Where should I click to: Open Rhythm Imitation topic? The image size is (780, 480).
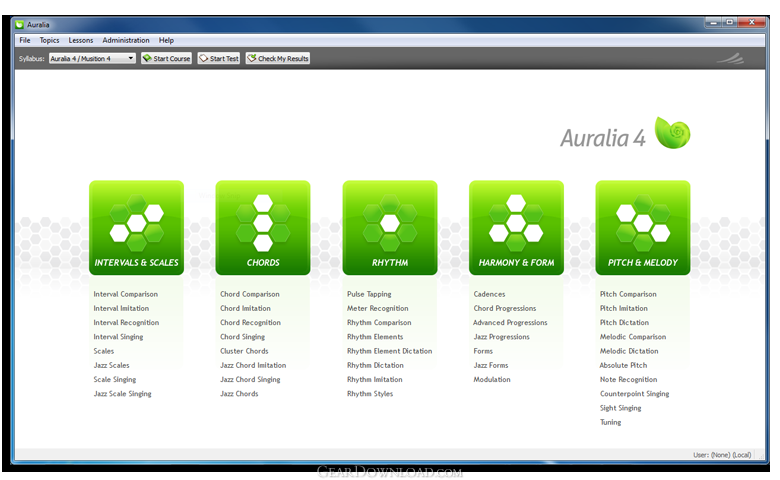[375, 380]
